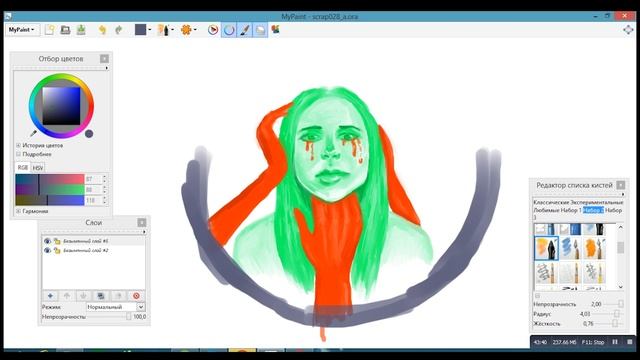Viewport: 640px width, 360px height.
Task: Adjust the blue channel slider
Action: [50, 200]
